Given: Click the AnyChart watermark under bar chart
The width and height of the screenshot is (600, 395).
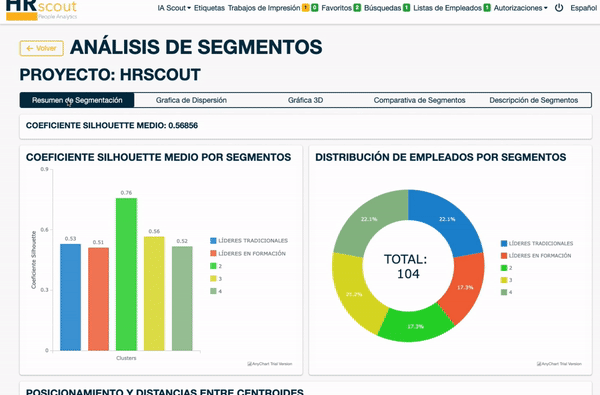Looking at the screenshot, I should [270, 364].
